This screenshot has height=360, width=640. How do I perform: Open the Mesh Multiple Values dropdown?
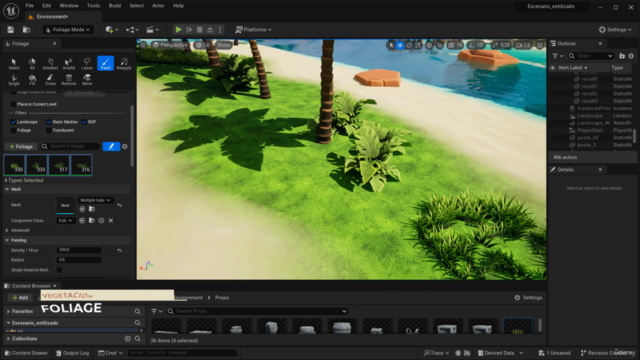(95, 200)
